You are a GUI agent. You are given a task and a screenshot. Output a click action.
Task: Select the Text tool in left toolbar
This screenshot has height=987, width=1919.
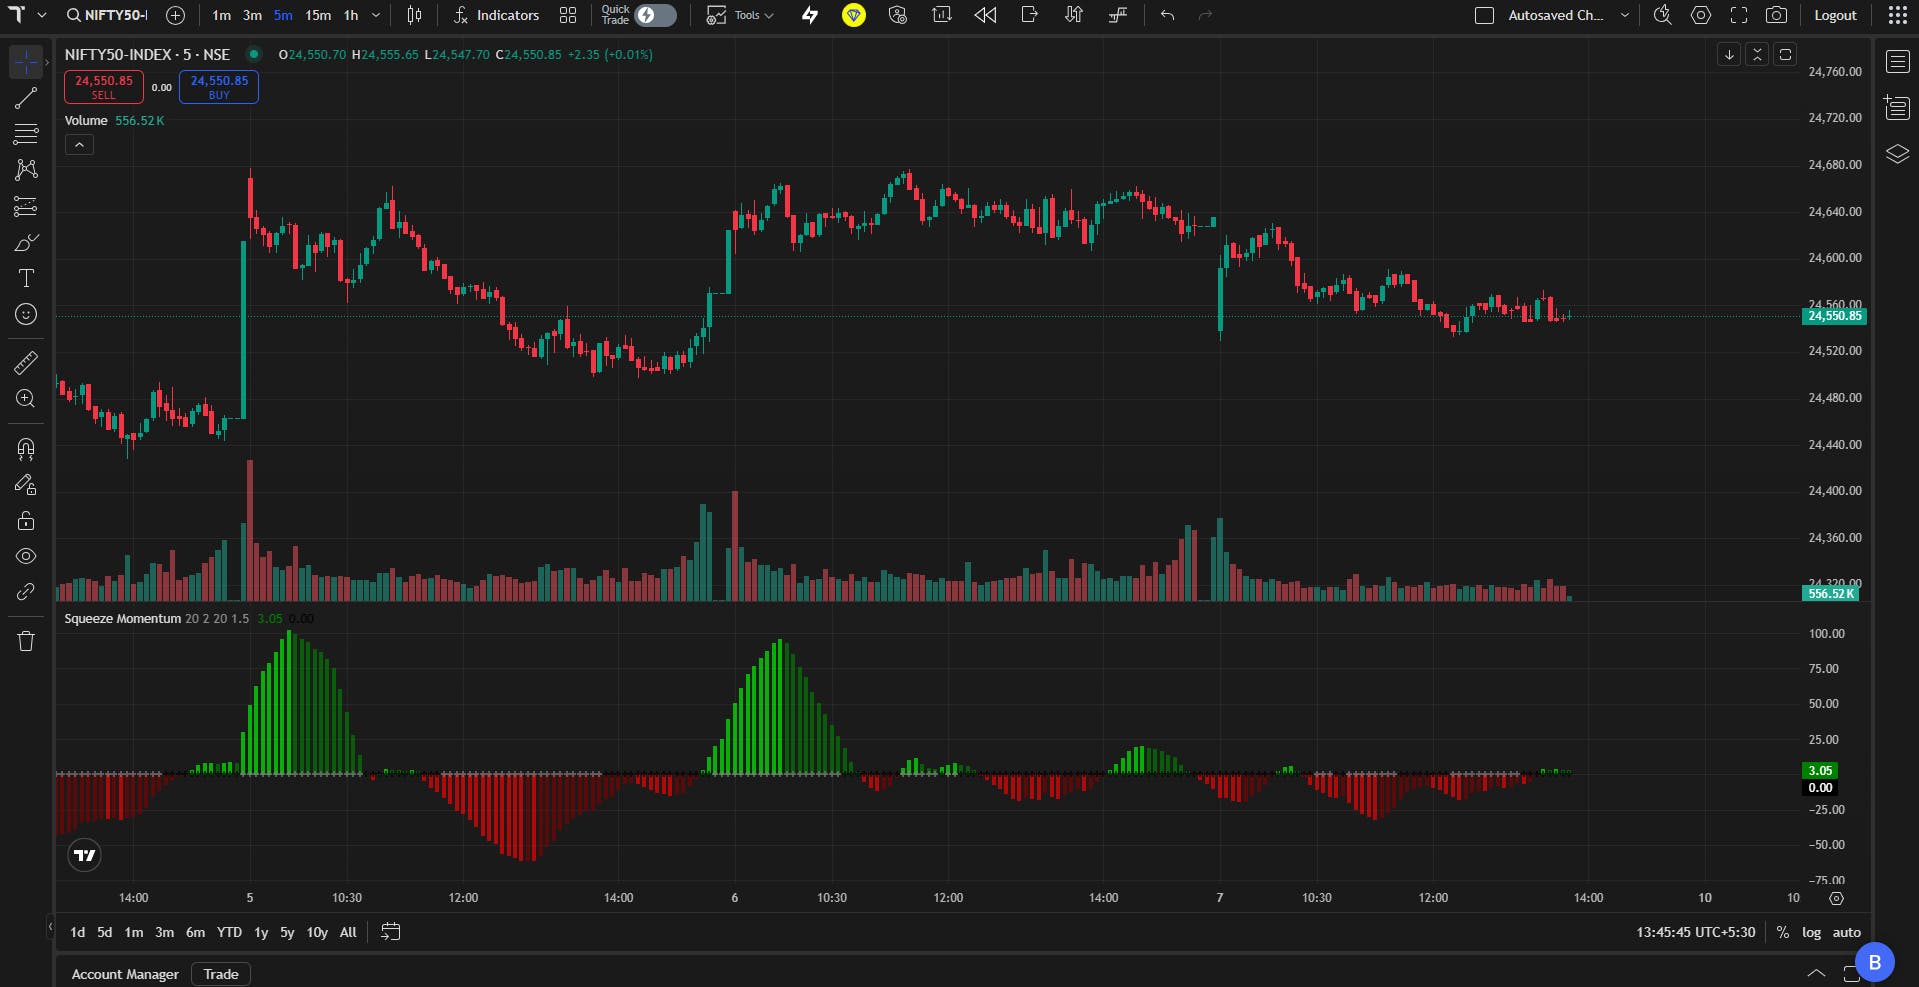(x=26, y=278)
